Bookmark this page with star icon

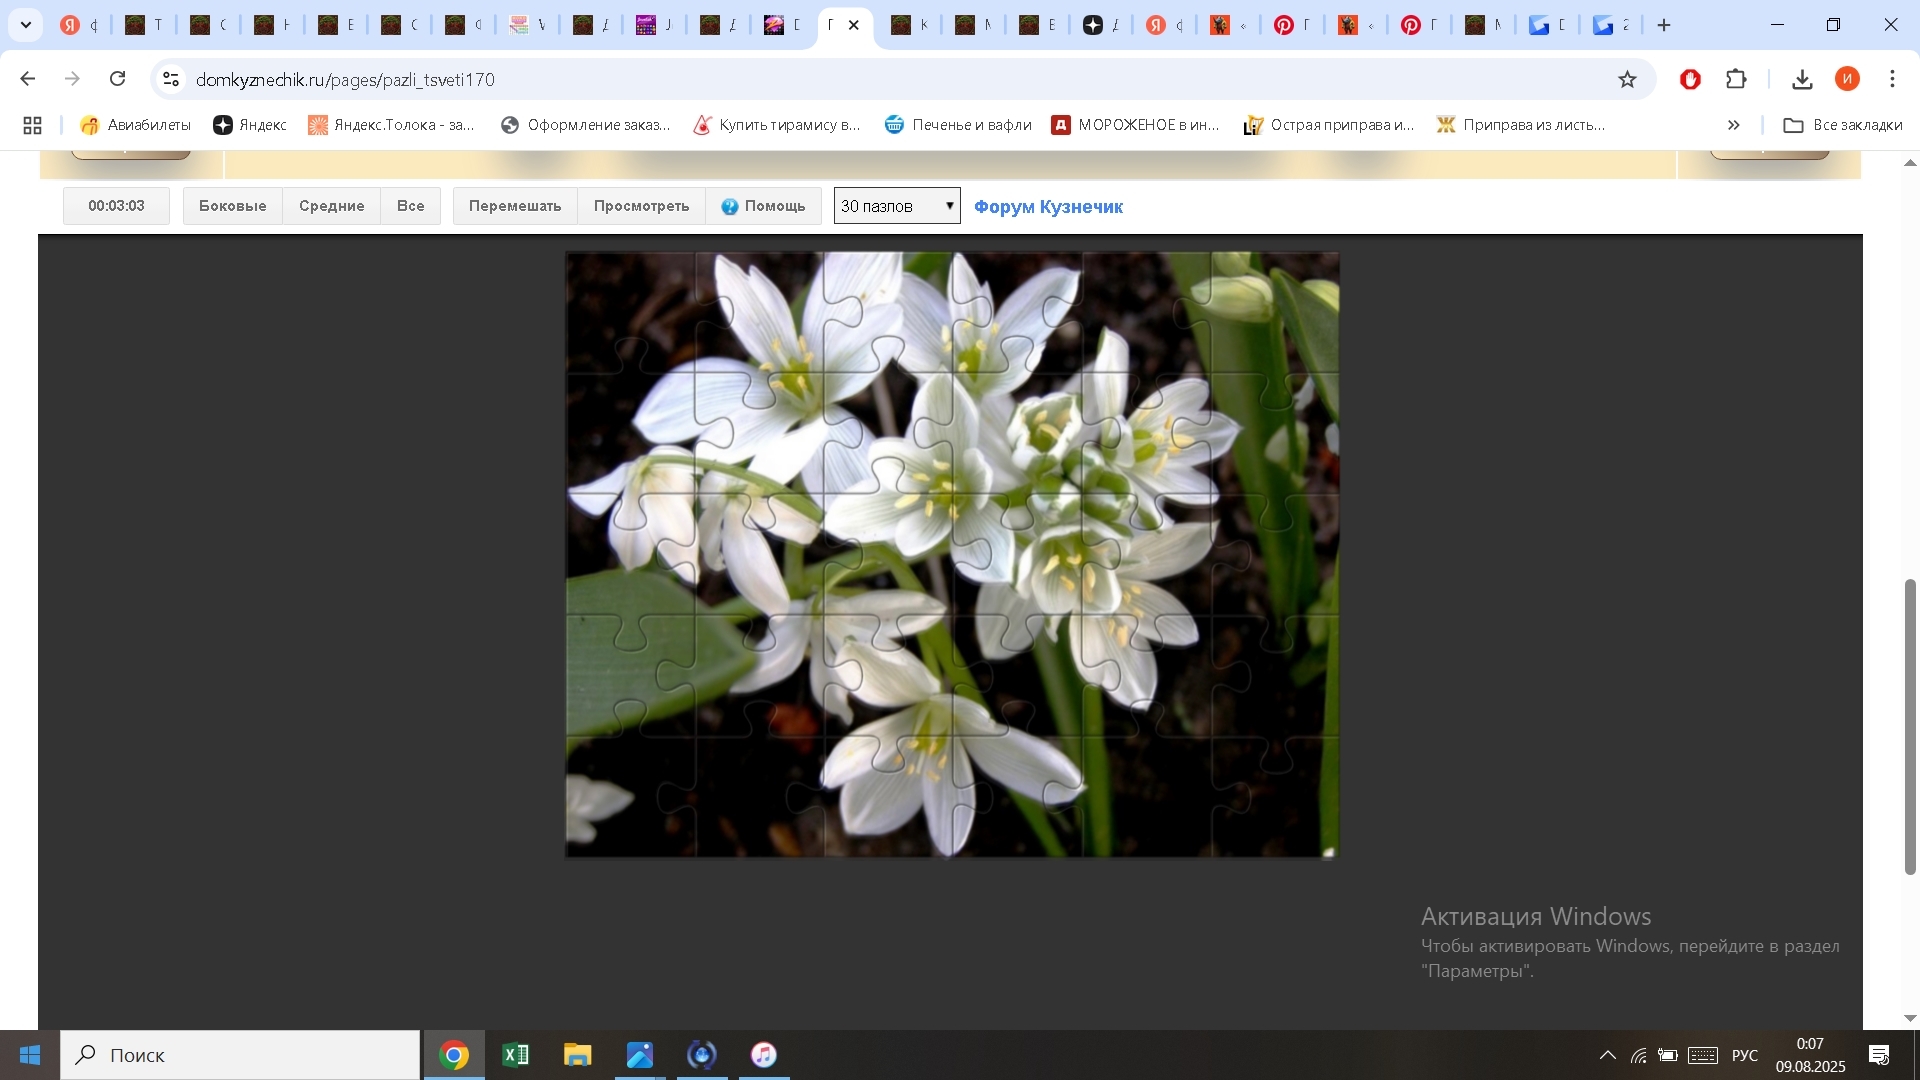pyautogui.click(x=1627, y=79)
